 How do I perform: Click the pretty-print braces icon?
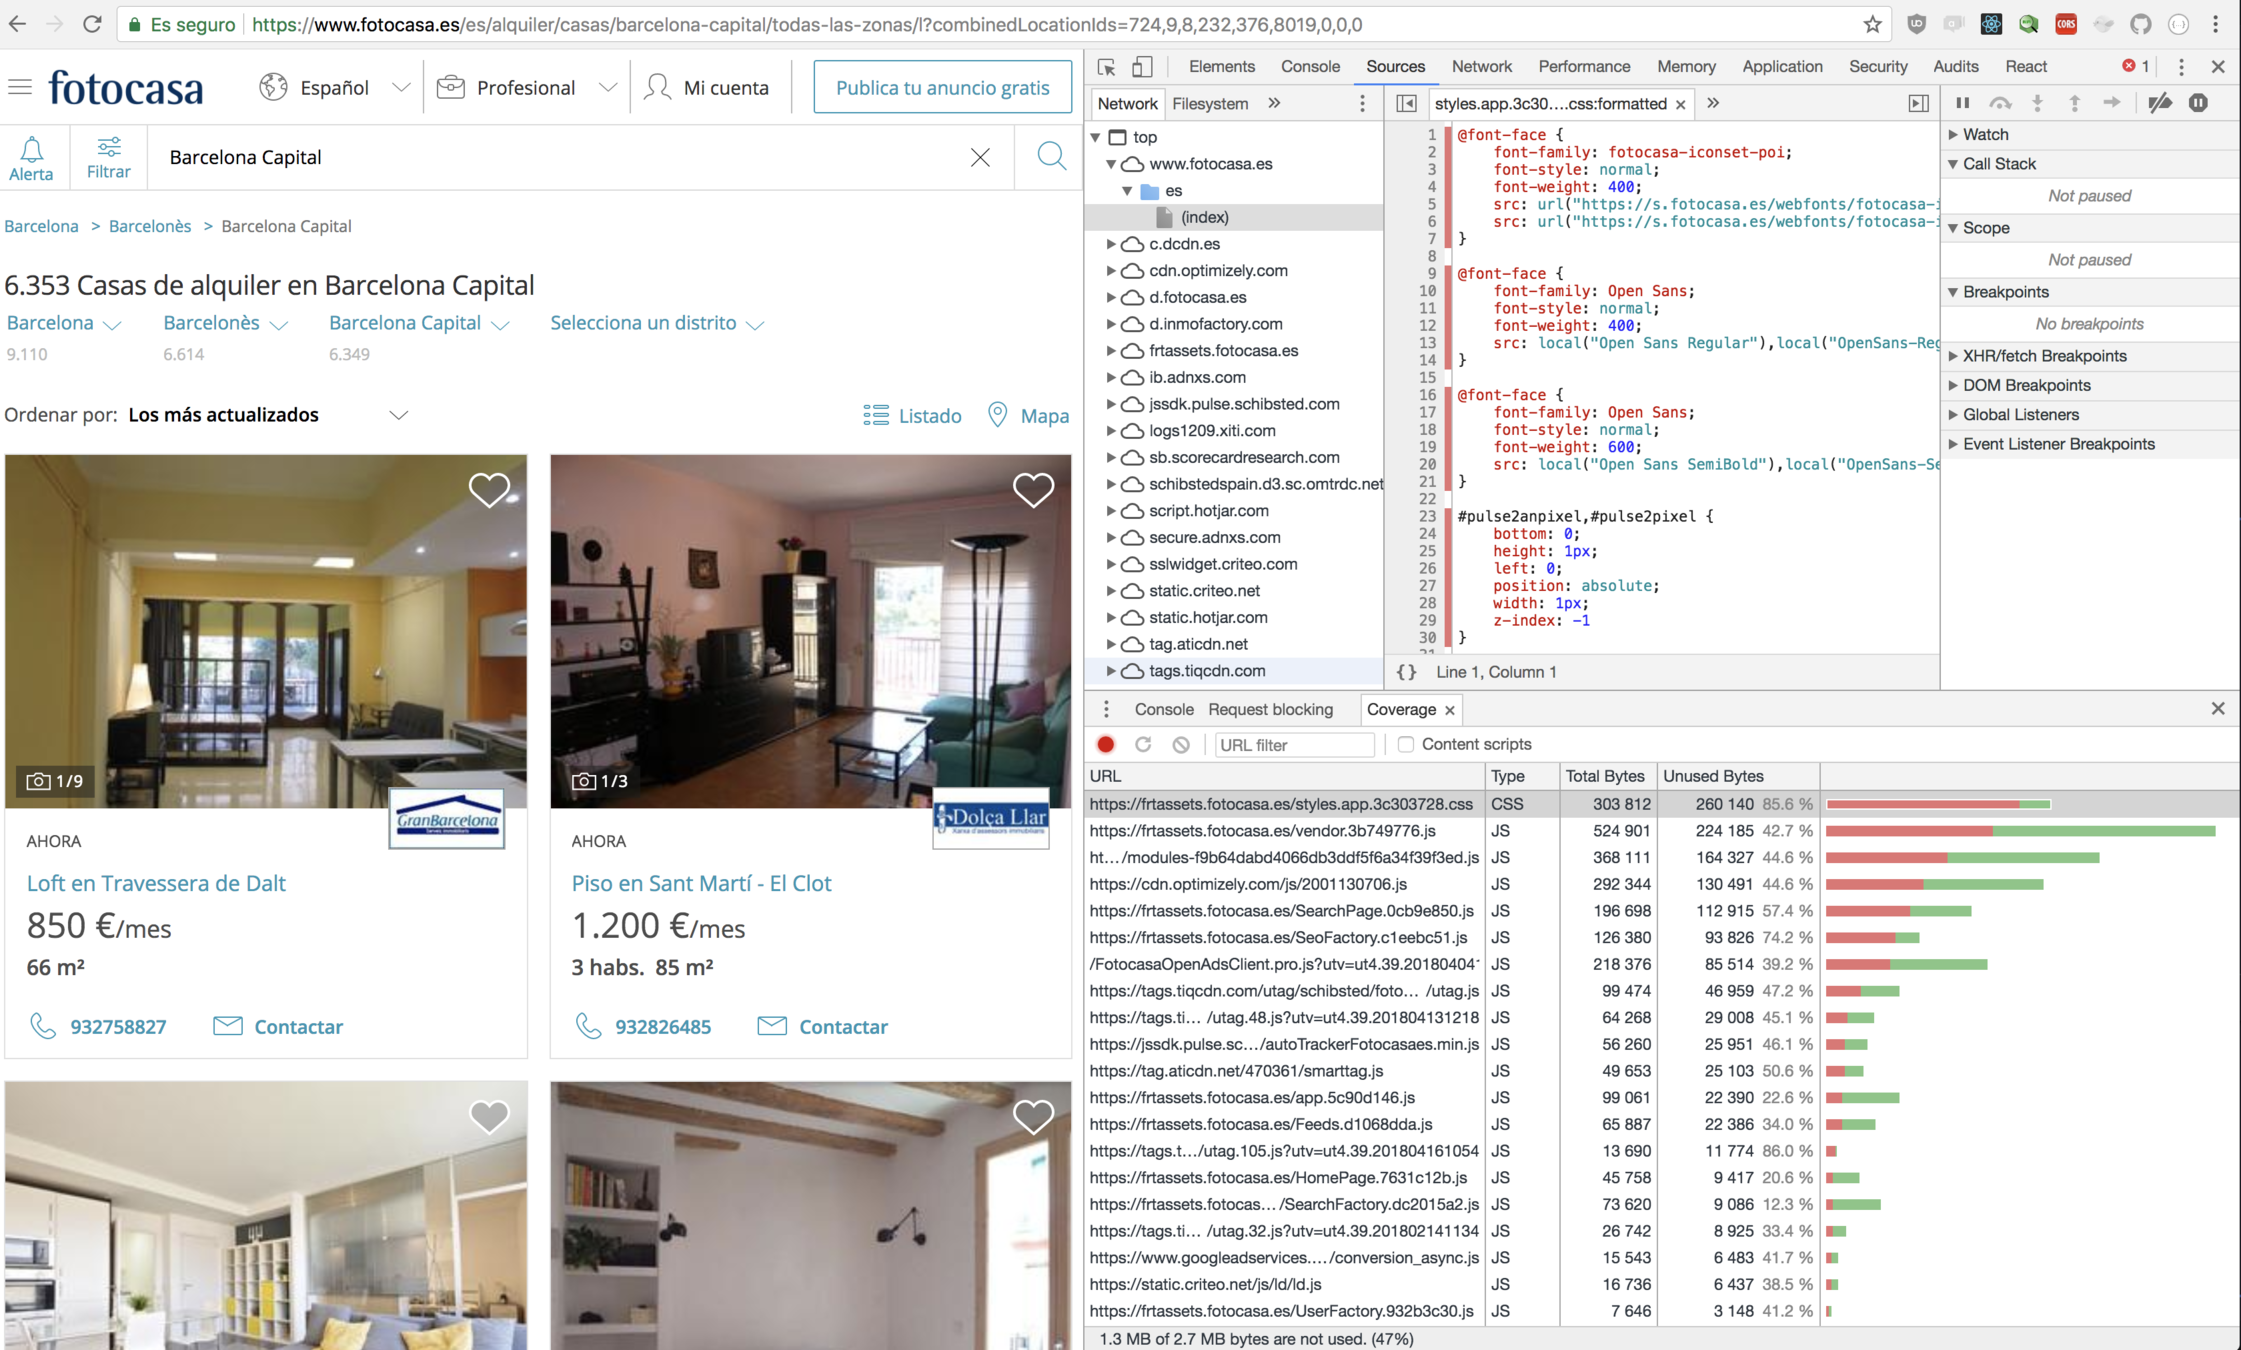(1406, 672)
